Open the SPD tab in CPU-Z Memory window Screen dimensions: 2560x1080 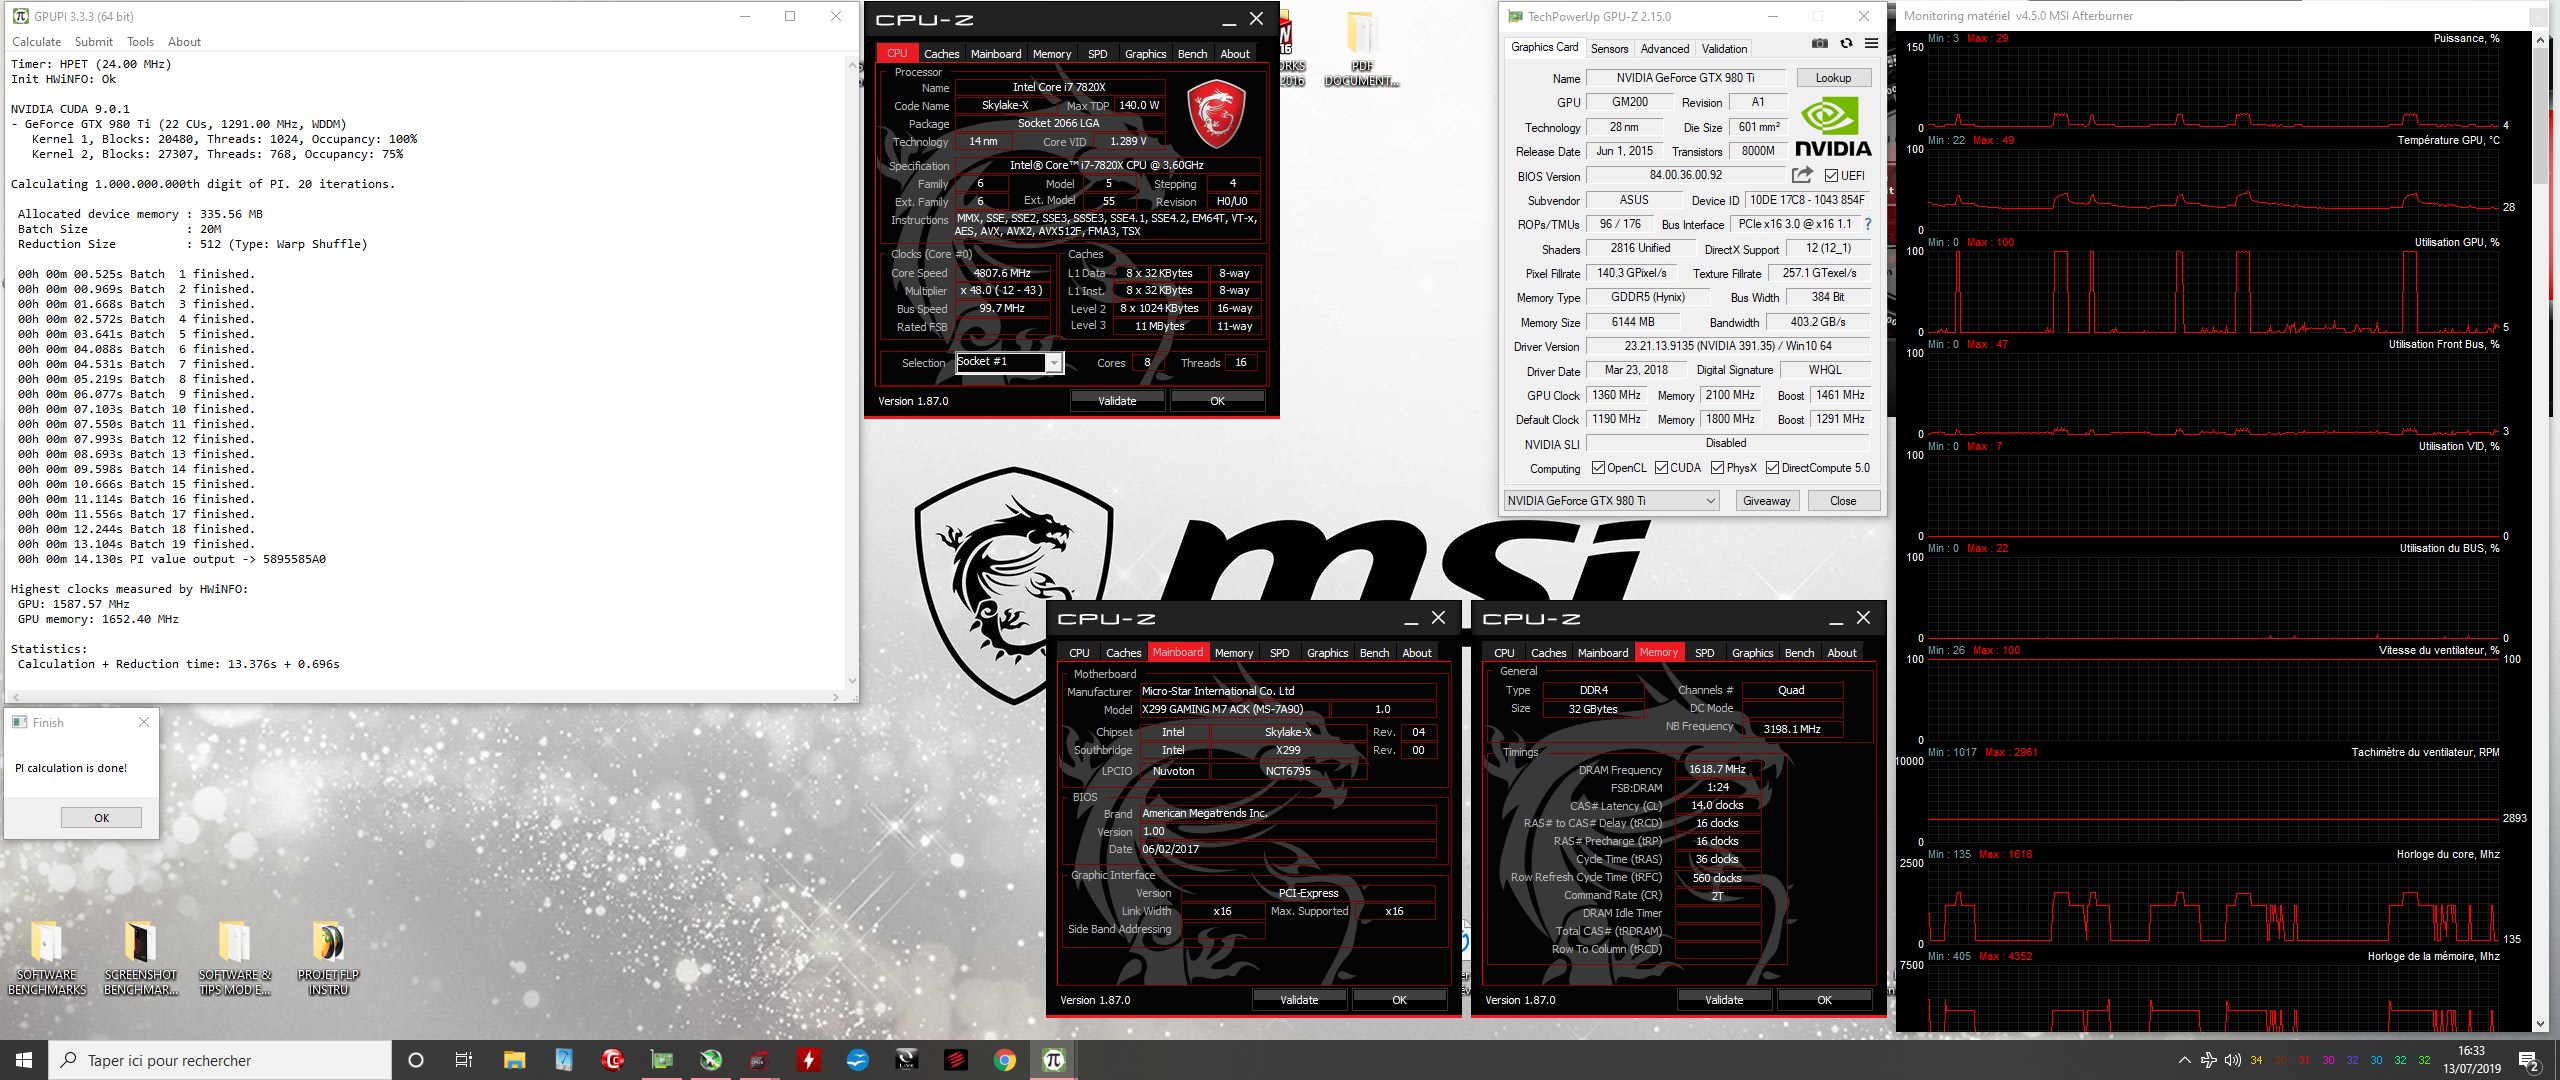click(1704, 653)
